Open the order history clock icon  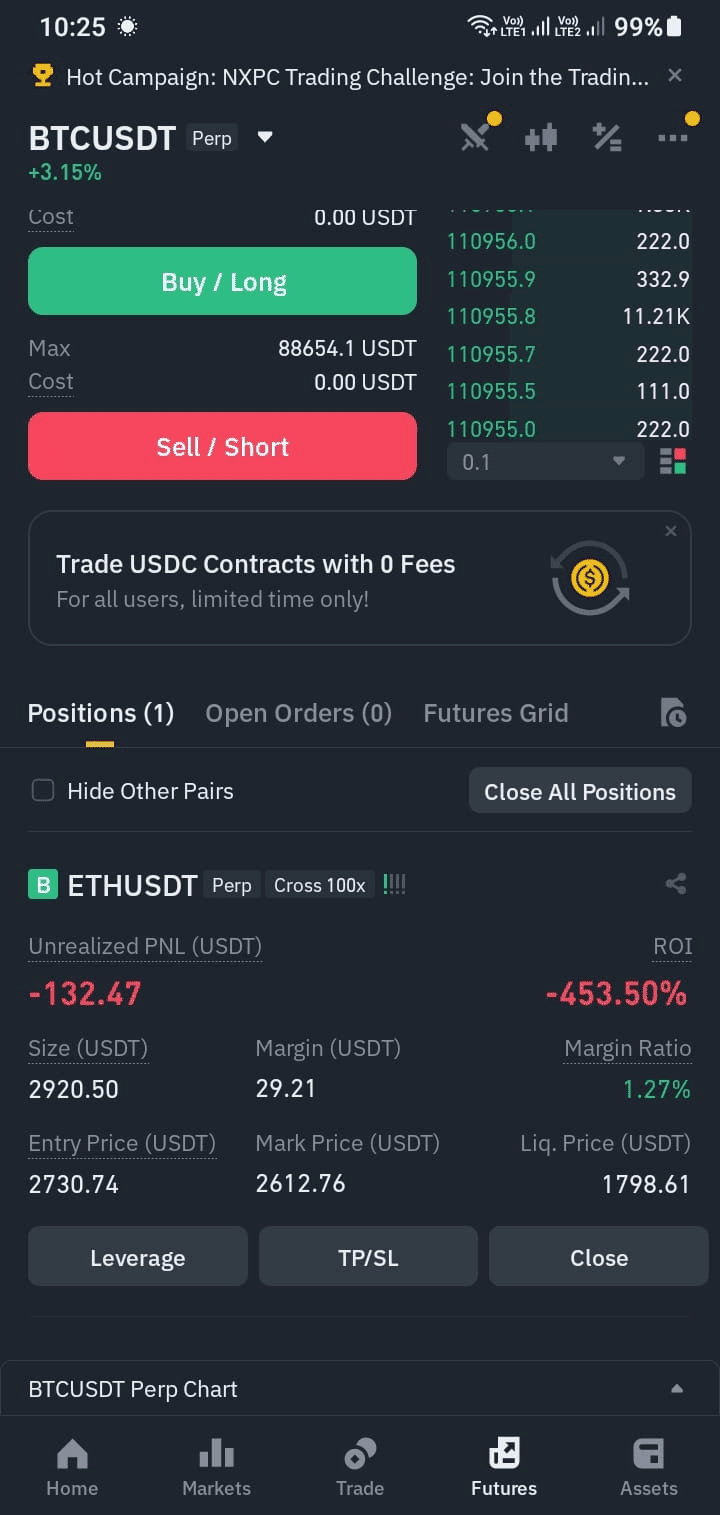tap(674, 713)
